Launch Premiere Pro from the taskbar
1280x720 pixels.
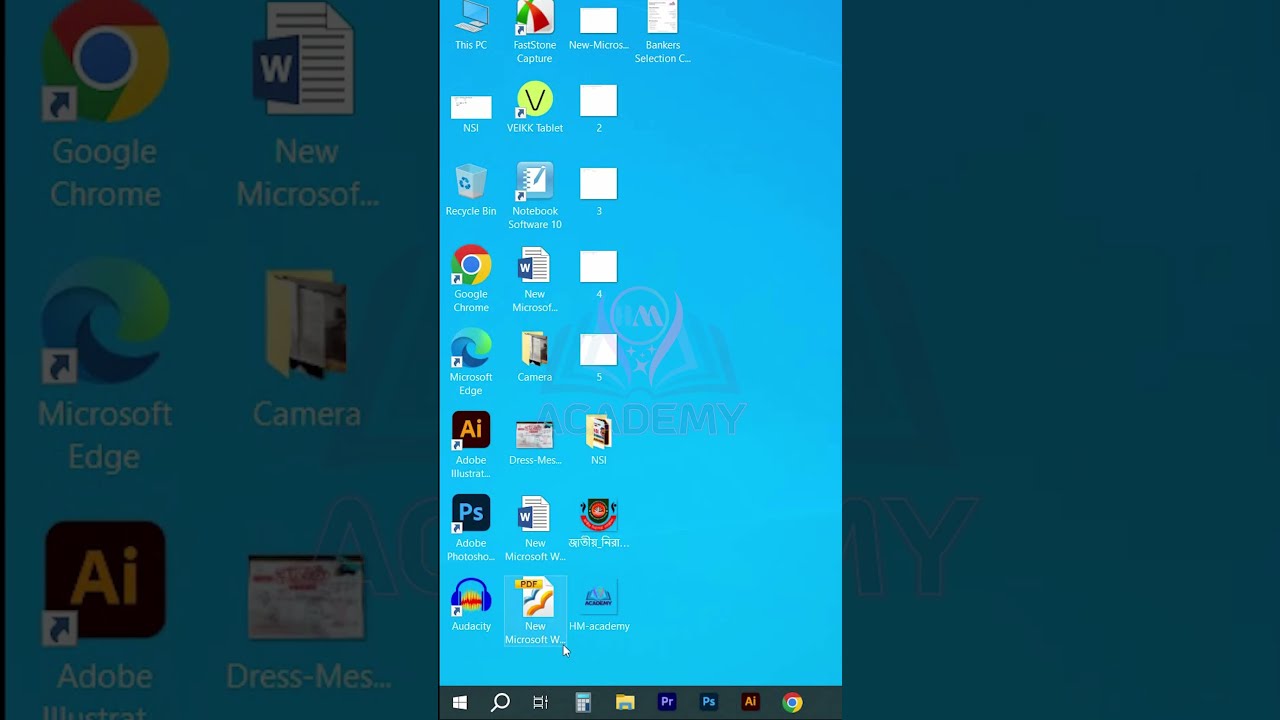pos(667,702)
